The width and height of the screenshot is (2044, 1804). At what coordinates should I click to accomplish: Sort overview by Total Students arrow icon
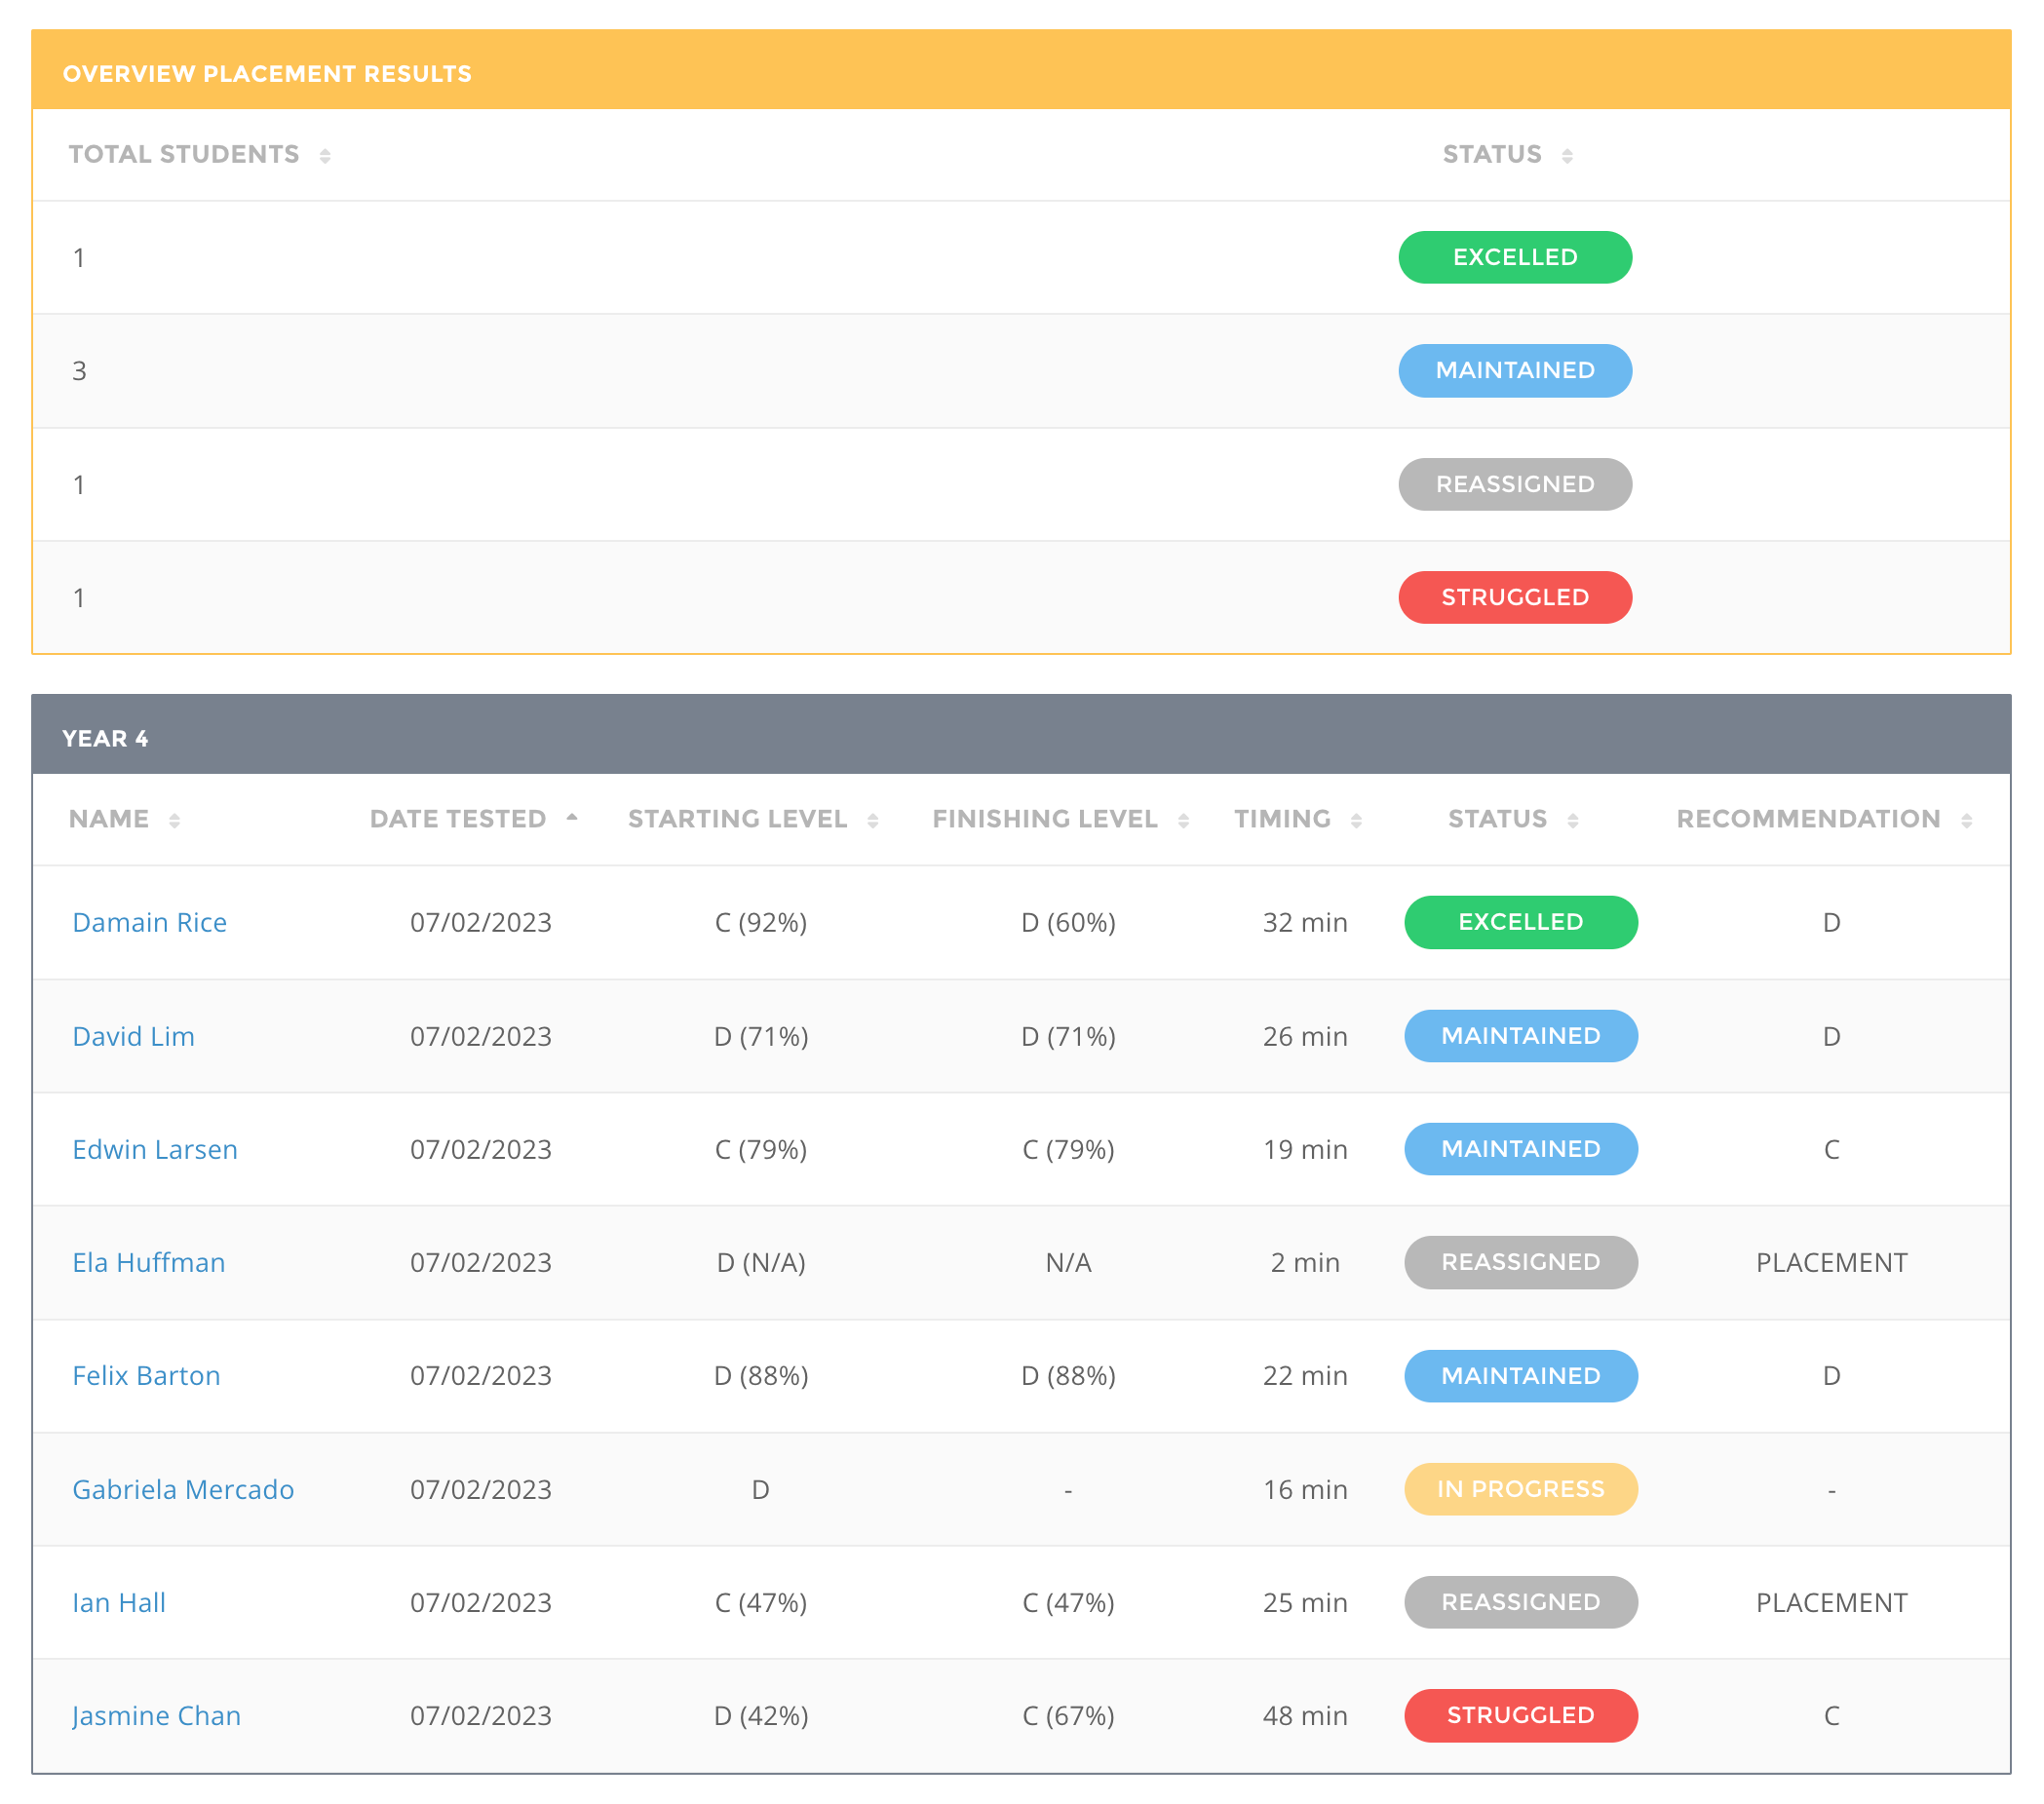click(325, 156)
